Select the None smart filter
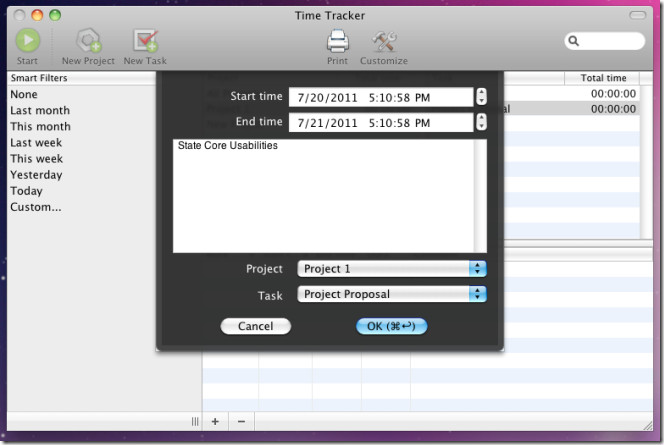This screenshot has height=445, width=664. (24, 94)
